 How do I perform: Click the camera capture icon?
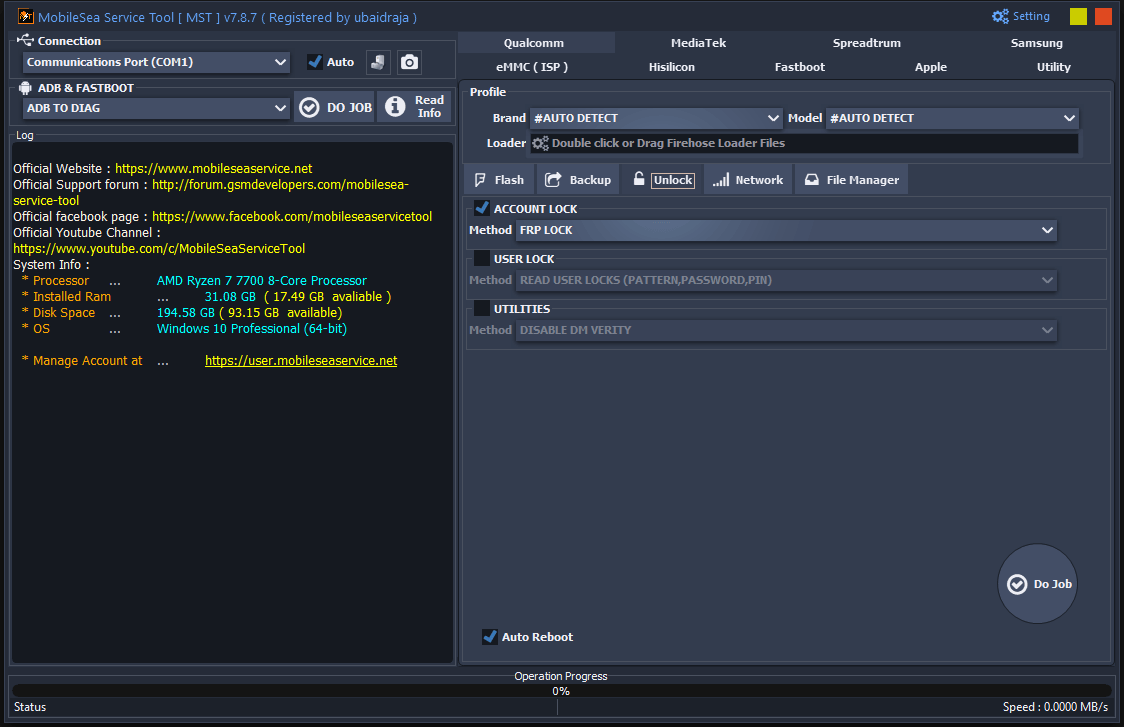pos(409,62)
